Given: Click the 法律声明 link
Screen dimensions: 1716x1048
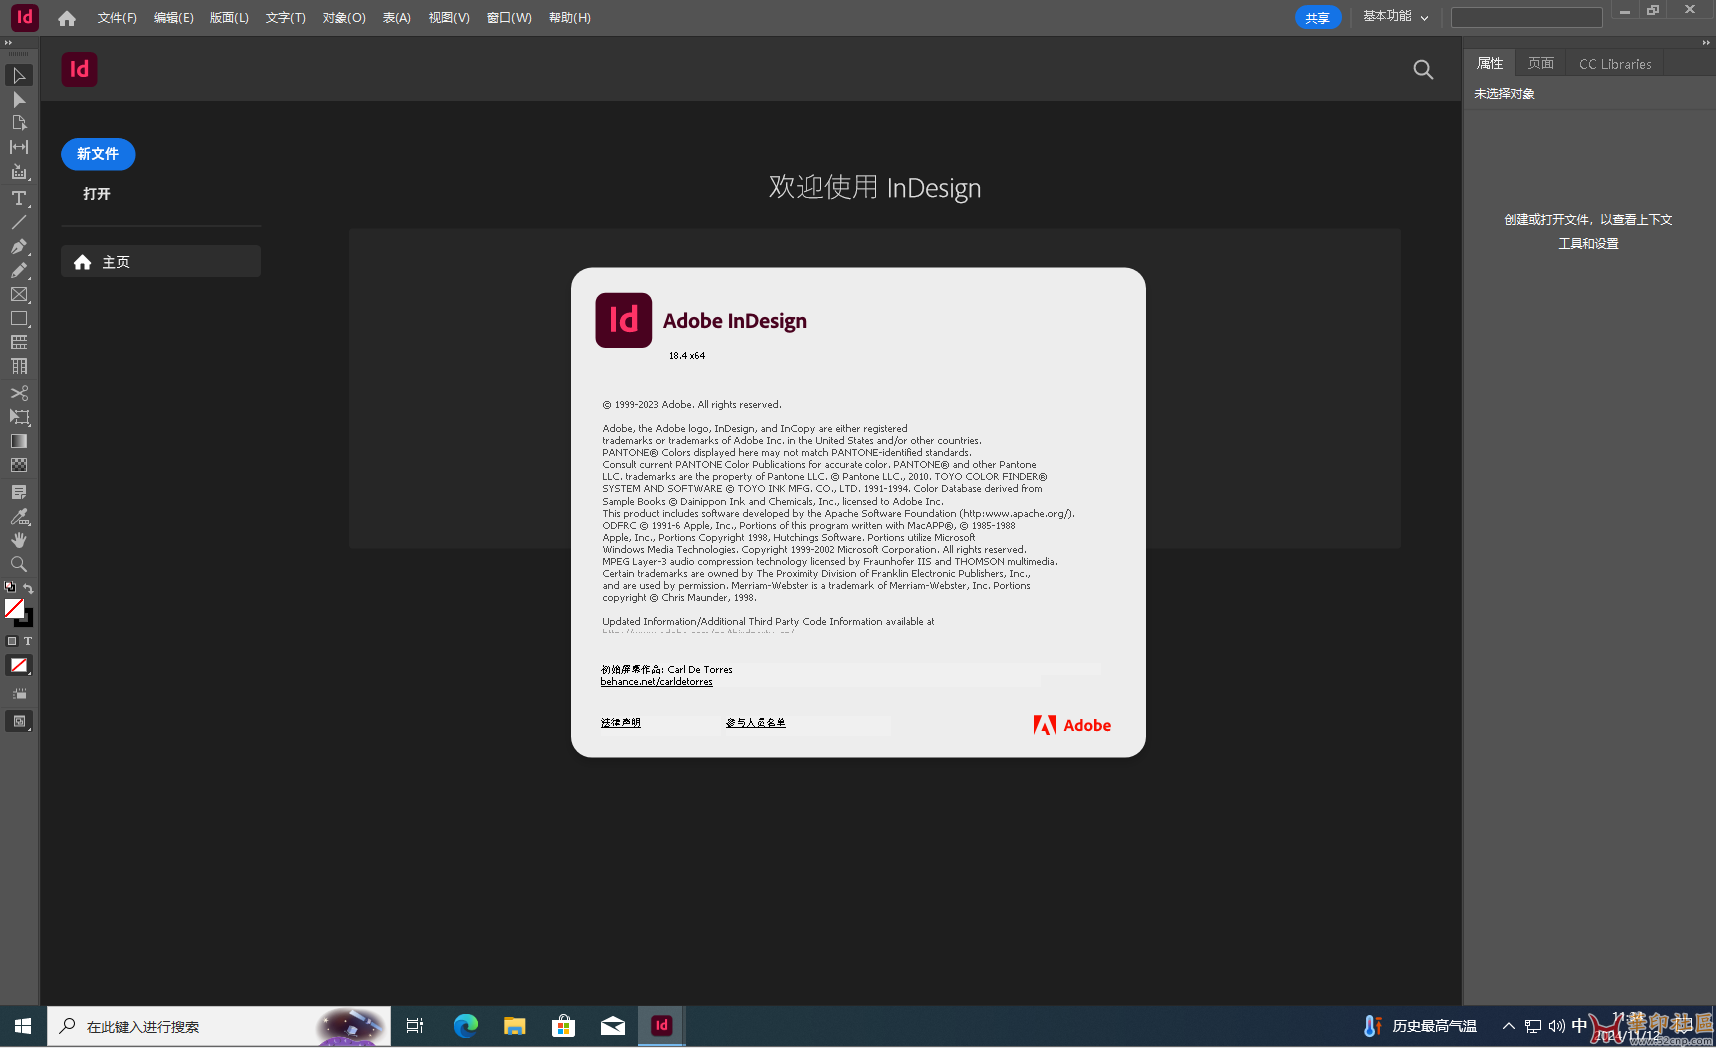Looking at the screenshot, I should pyautogui.click(x=620, y=723).
